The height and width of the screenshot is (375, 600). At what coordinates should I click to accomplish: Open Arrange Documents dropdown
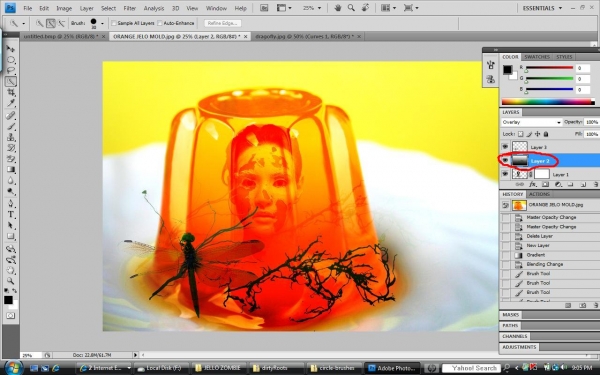(389, 8)
